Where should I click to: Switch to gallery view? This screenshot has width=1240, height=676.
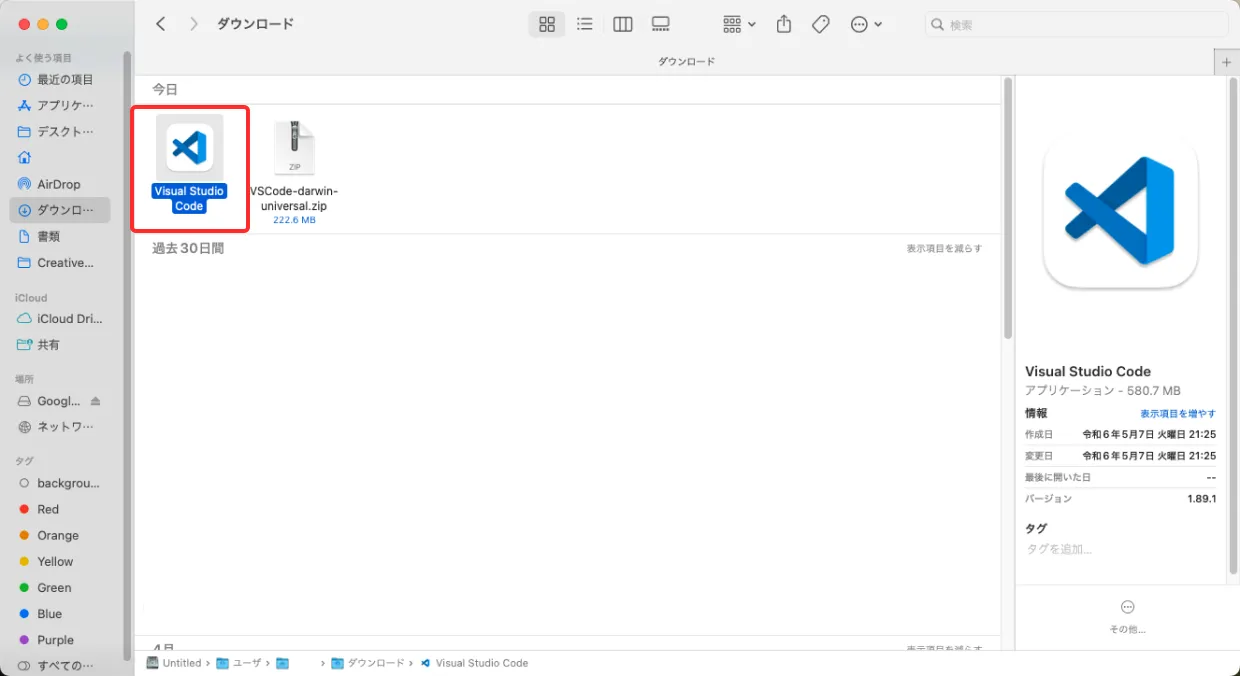(661, 24)
